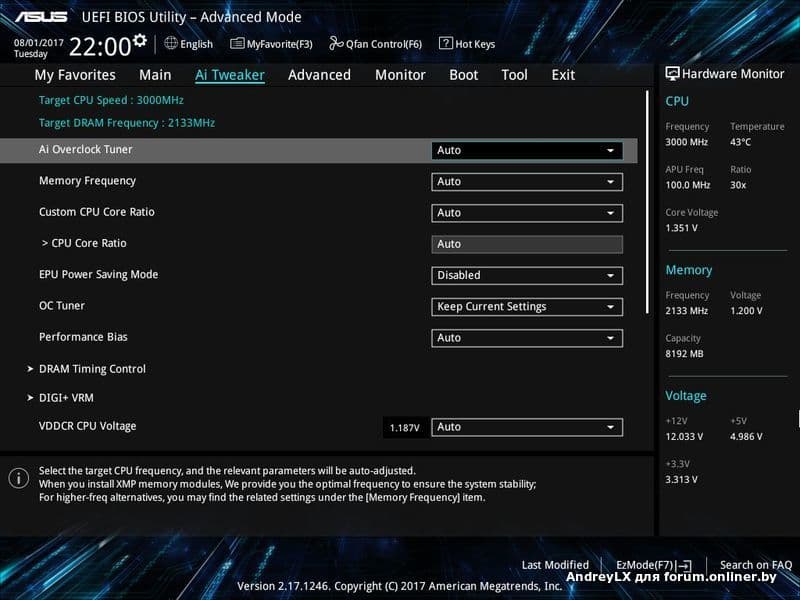The width and height of the screenshot is (800, 600).
Task: Click the 2133 MHz memory frequency value
Action: click(x=687, y=311)
